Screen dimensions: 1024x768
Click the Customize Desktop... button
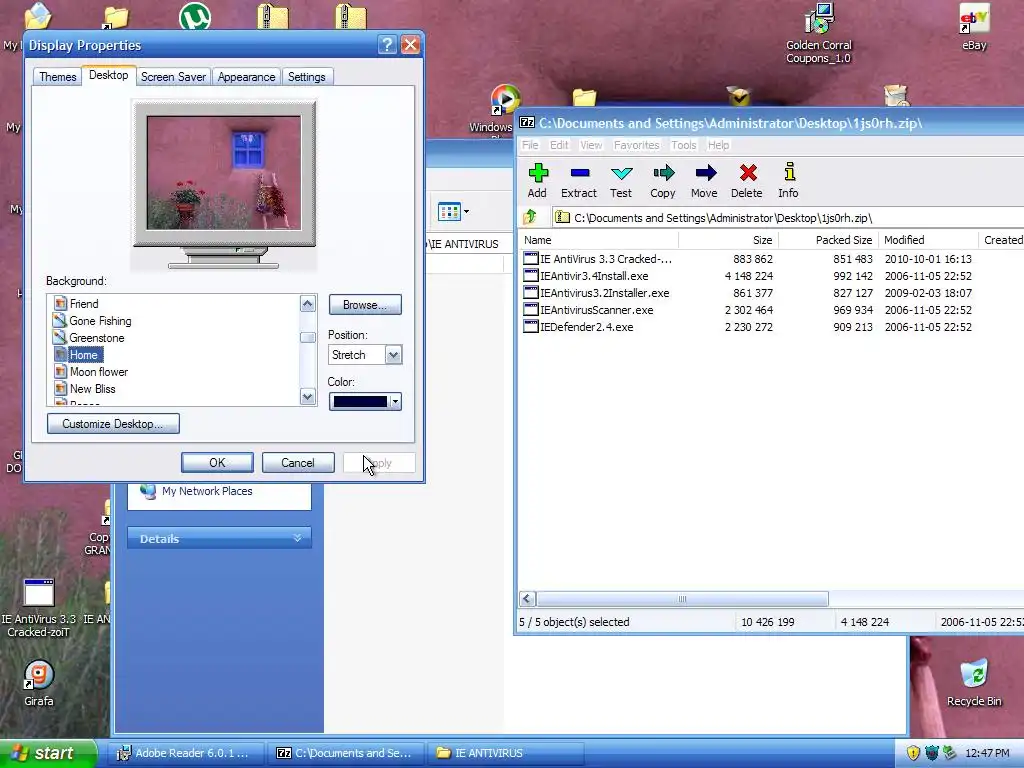(113, 423)
